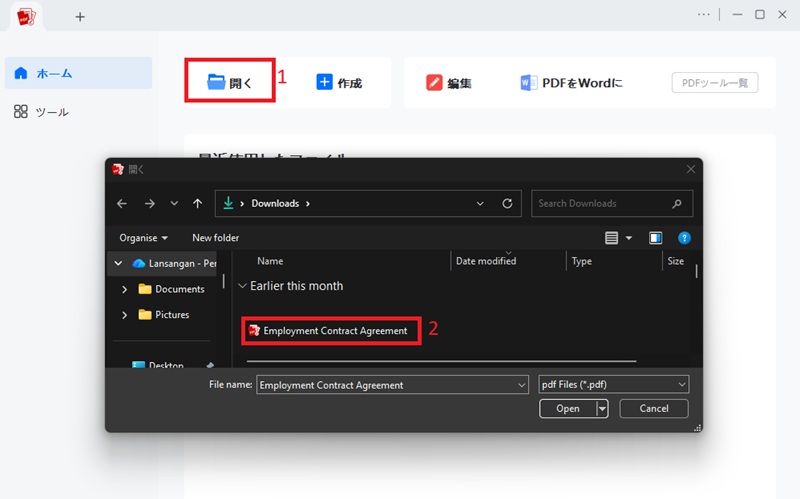Add a new tab with plus icon
The width and height of the screenshot is (800, 499).
coord(80,17)
